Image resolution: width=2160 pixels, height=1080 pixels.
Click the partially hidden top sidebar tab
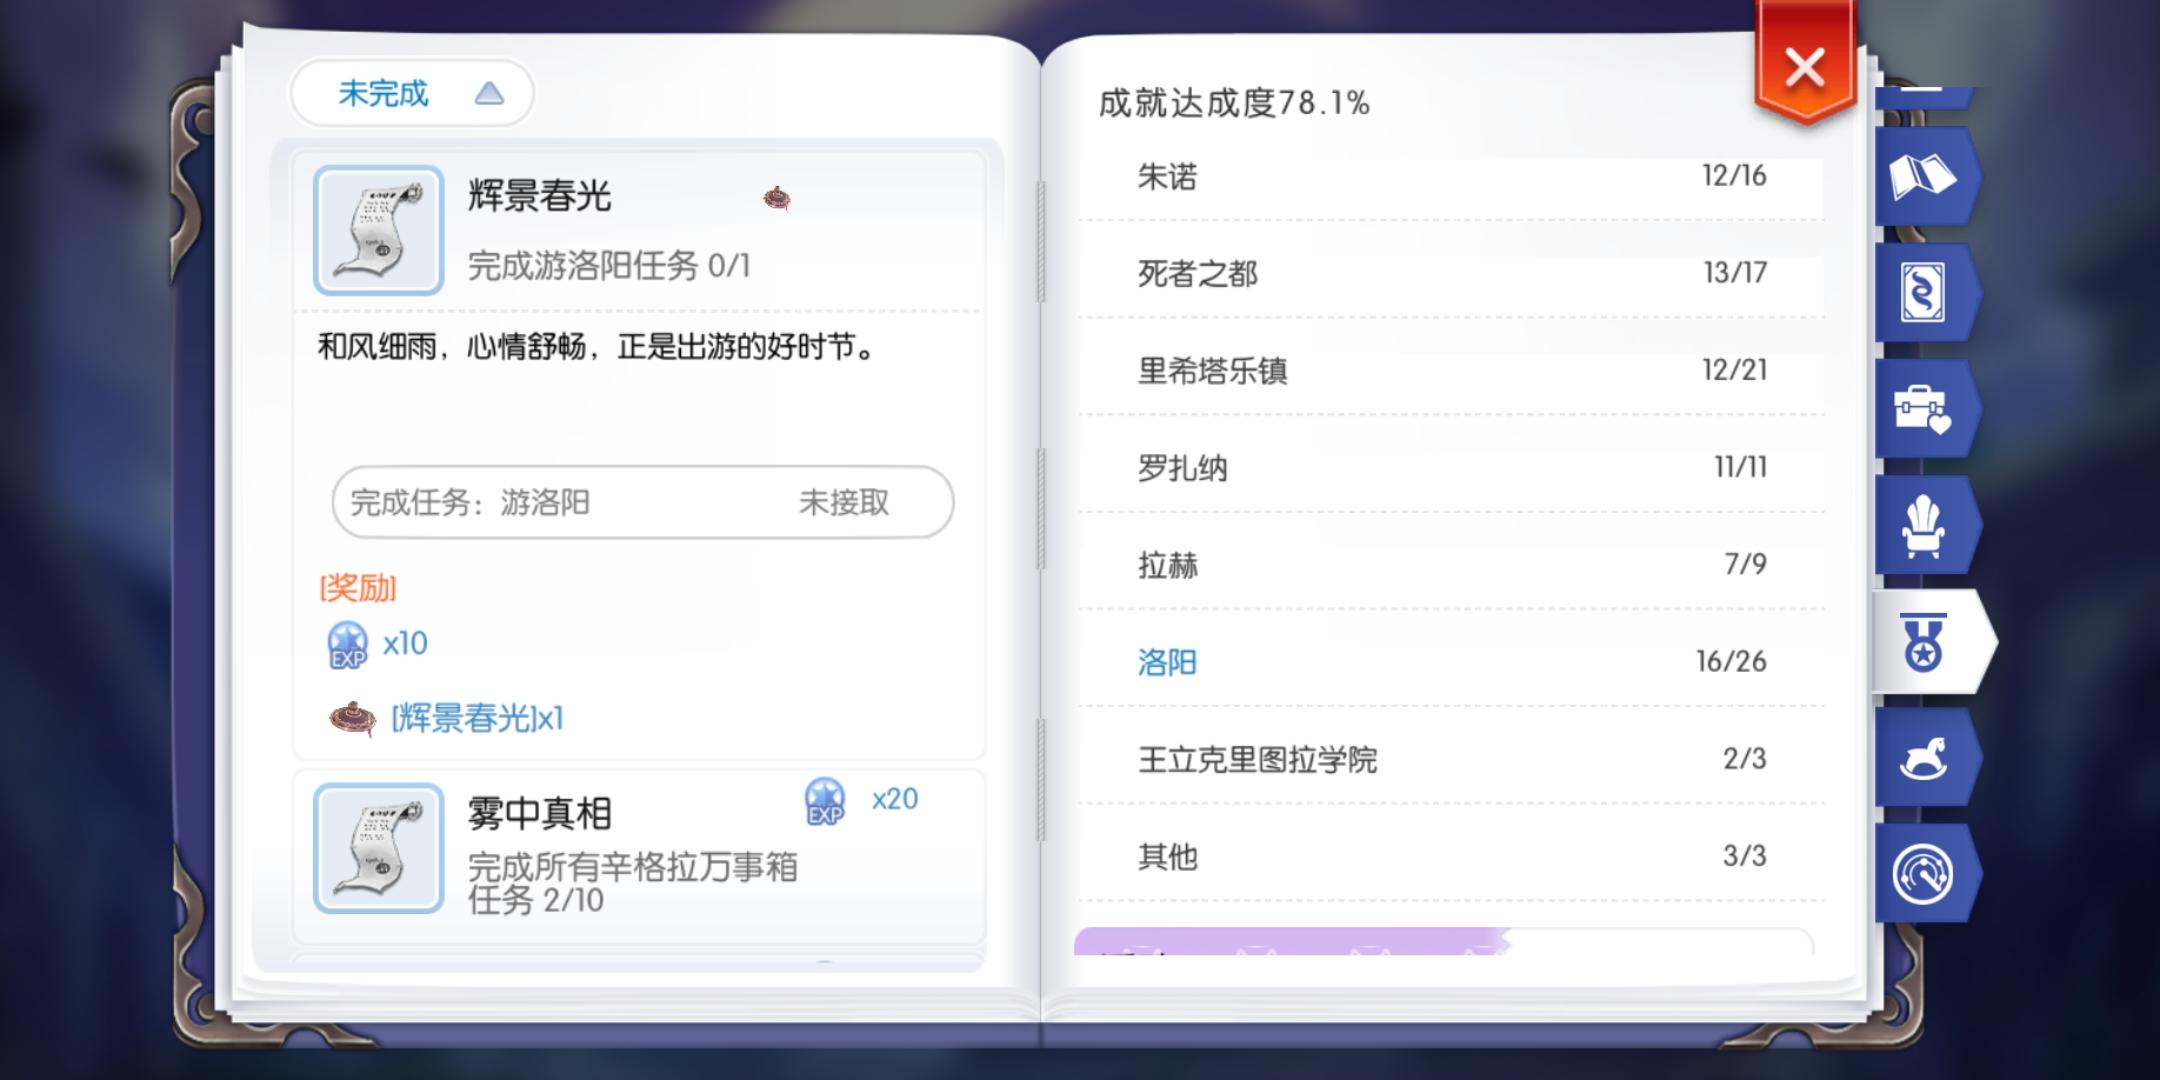[x=1922, y=98]
